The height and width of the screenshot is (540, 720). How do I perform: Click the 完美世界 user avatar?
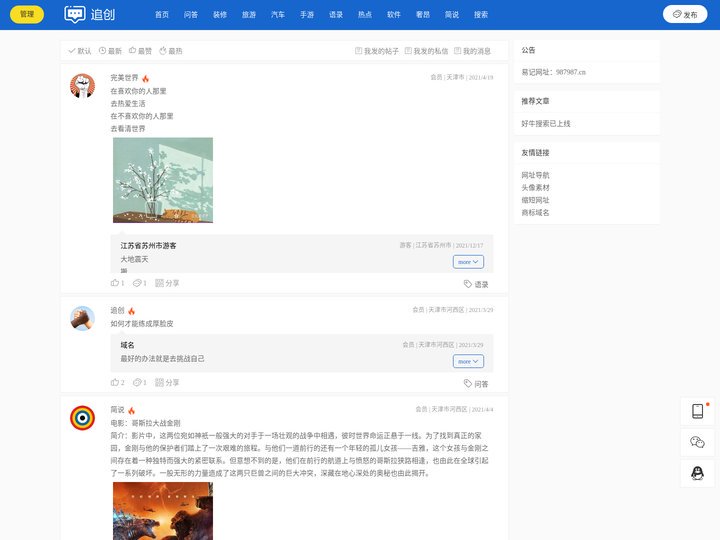coord(83,86)
